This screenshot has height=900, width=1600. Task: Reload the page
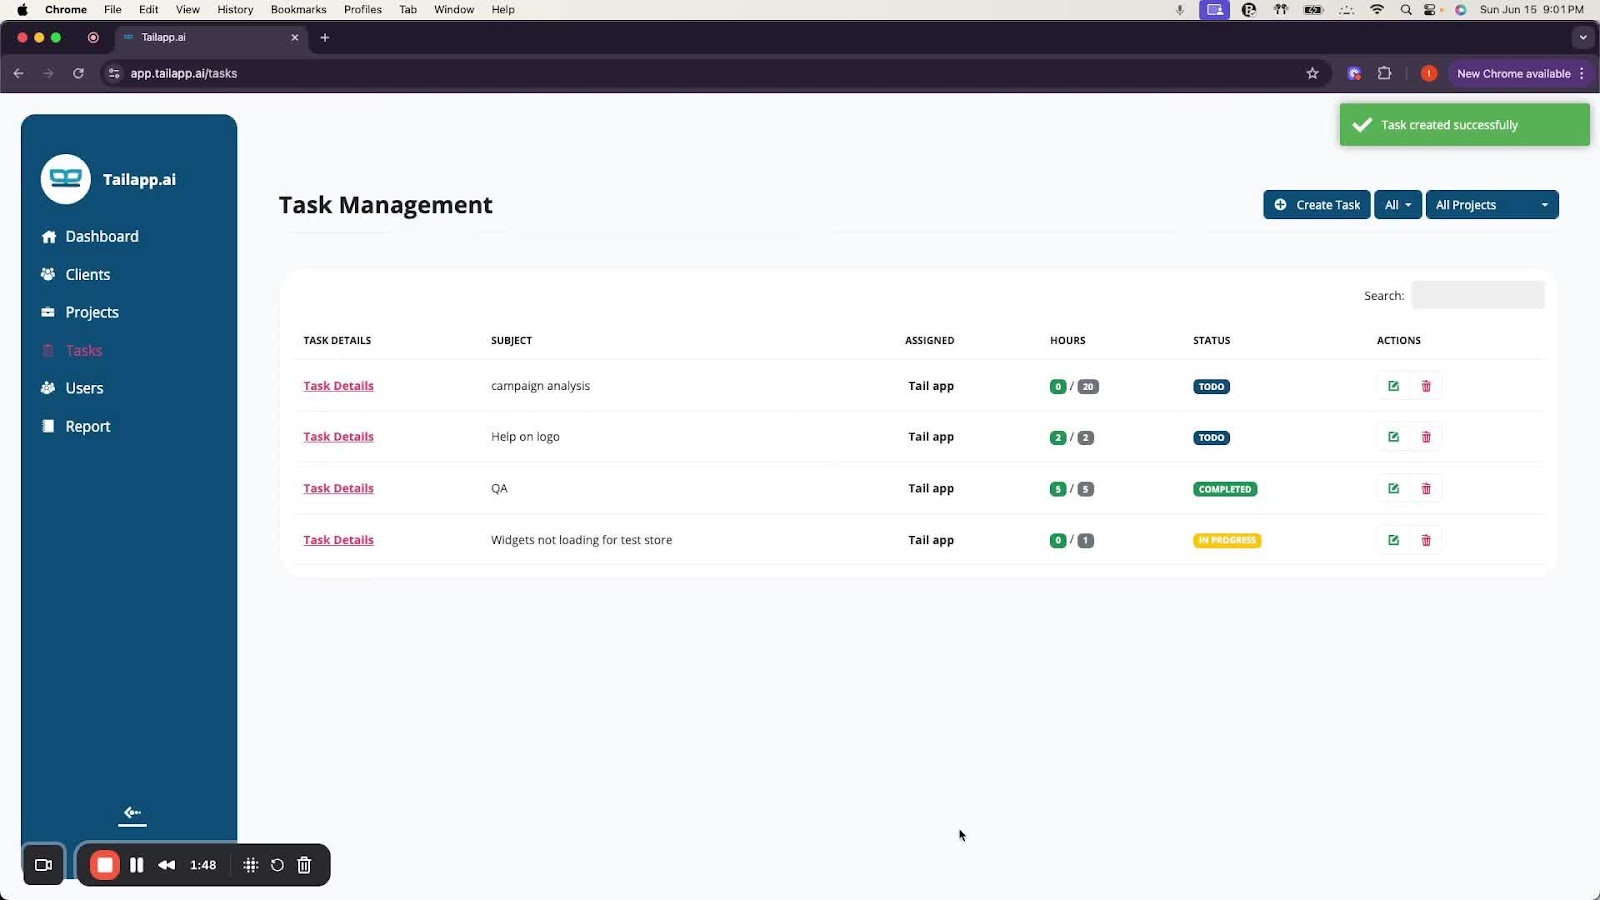point(78,73)
